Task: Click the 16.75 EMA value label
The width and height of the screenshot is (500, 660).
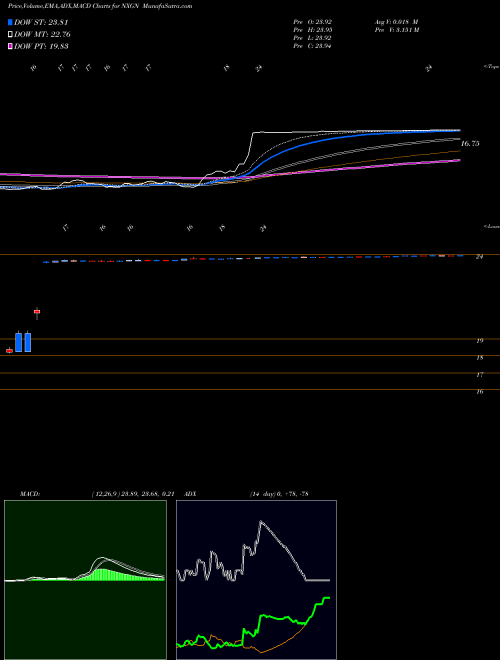Action: (x=470, y=144)
